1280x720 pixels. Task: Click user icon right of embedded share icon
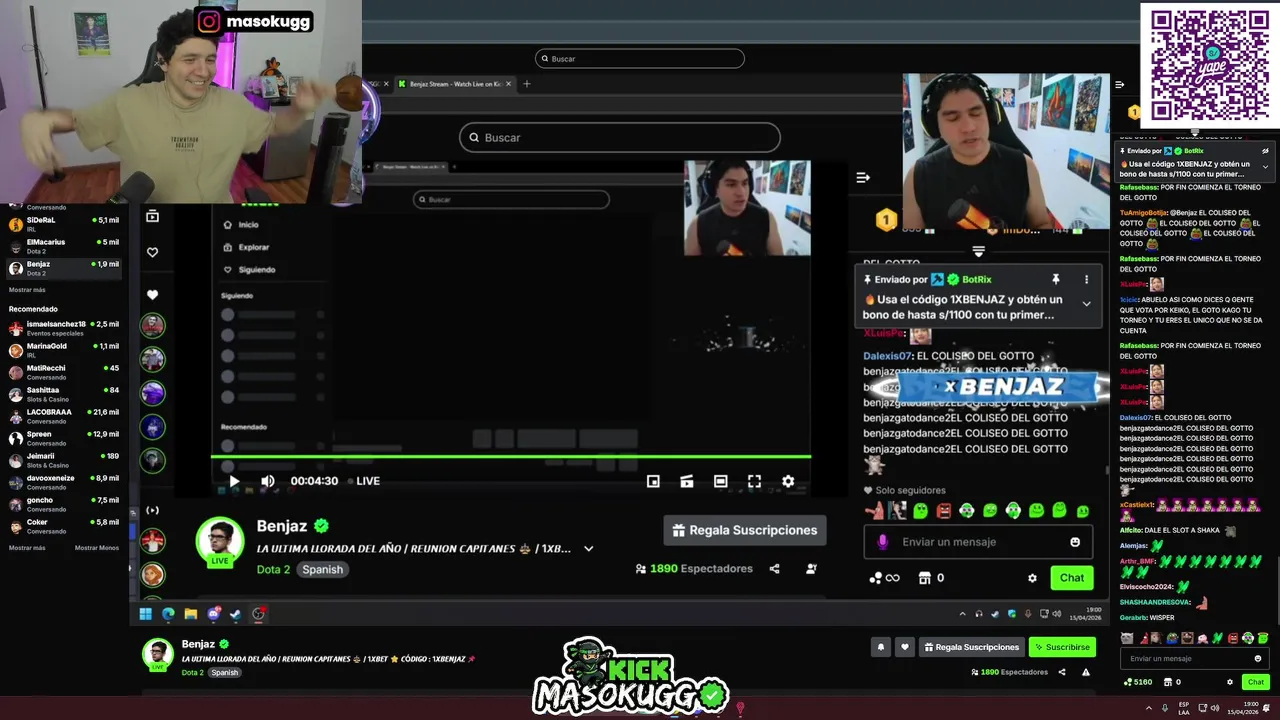pyautogui.click(x=811, y=569)
